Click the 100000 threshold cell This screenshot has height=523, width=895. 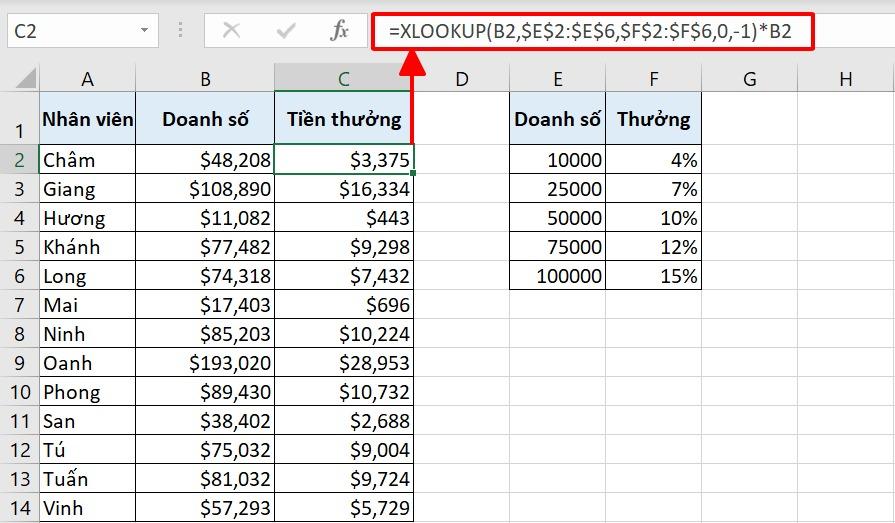point(557,276)
